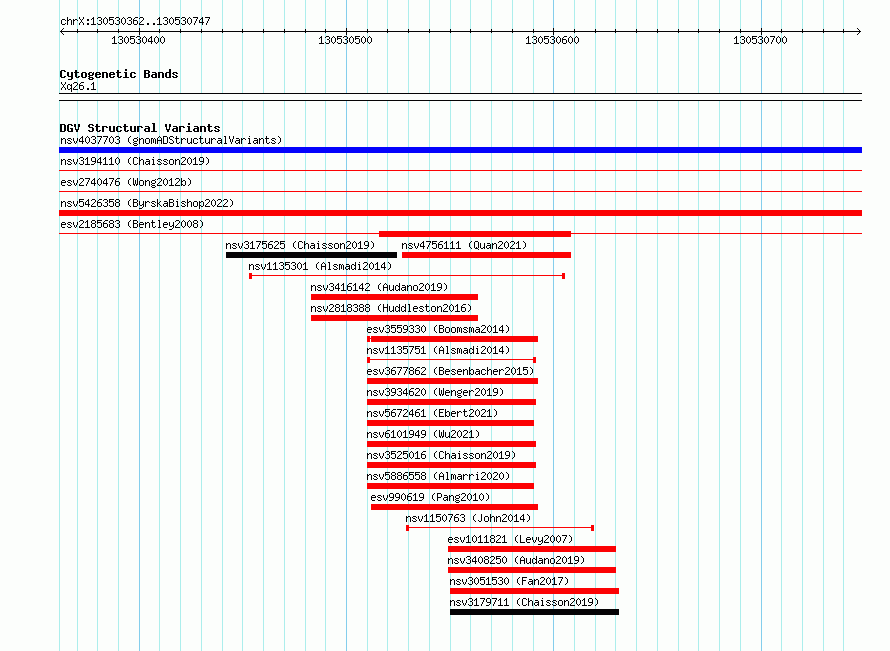The image size is (890, 651).
Task: Click the nsv1135751 (Alsmadi2014) label
Action: point(438,350)
